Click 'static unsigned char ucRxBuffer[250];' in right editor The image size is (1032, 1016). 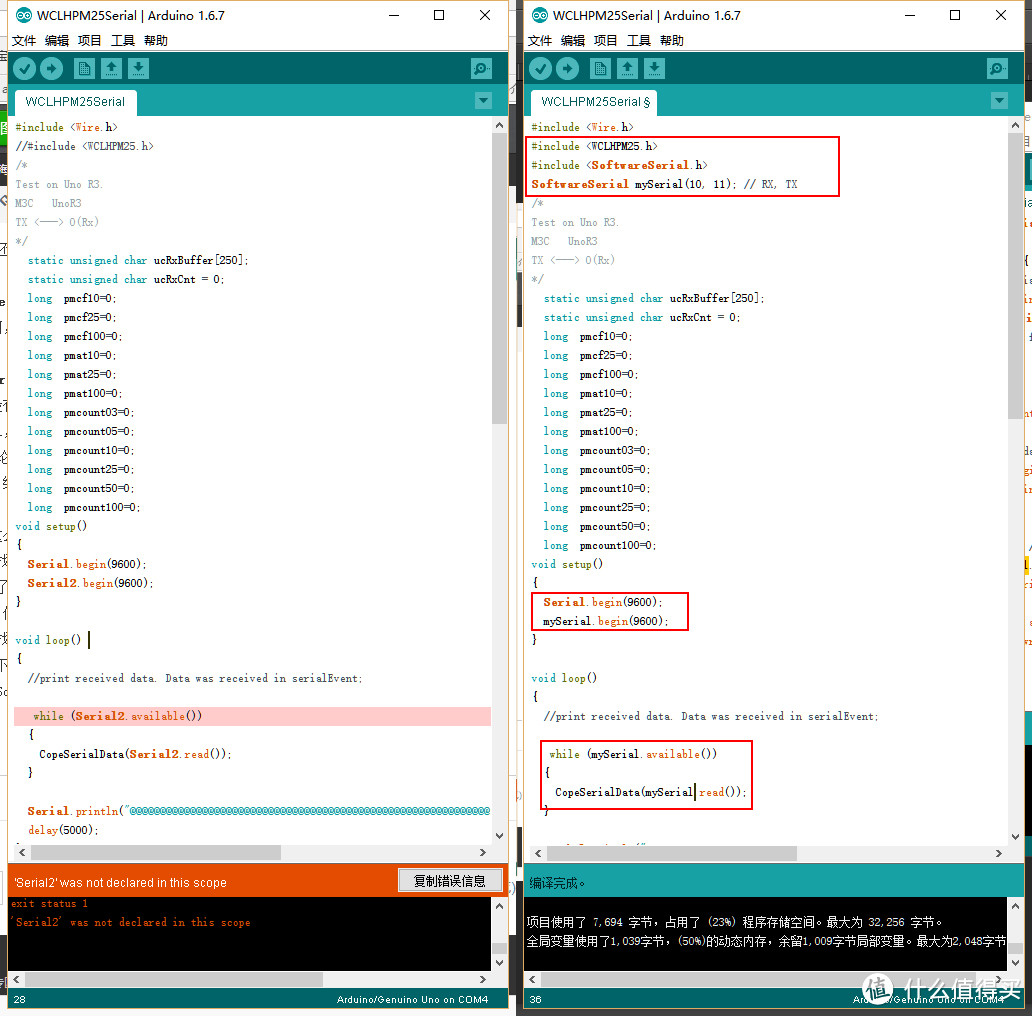[654, 298]
